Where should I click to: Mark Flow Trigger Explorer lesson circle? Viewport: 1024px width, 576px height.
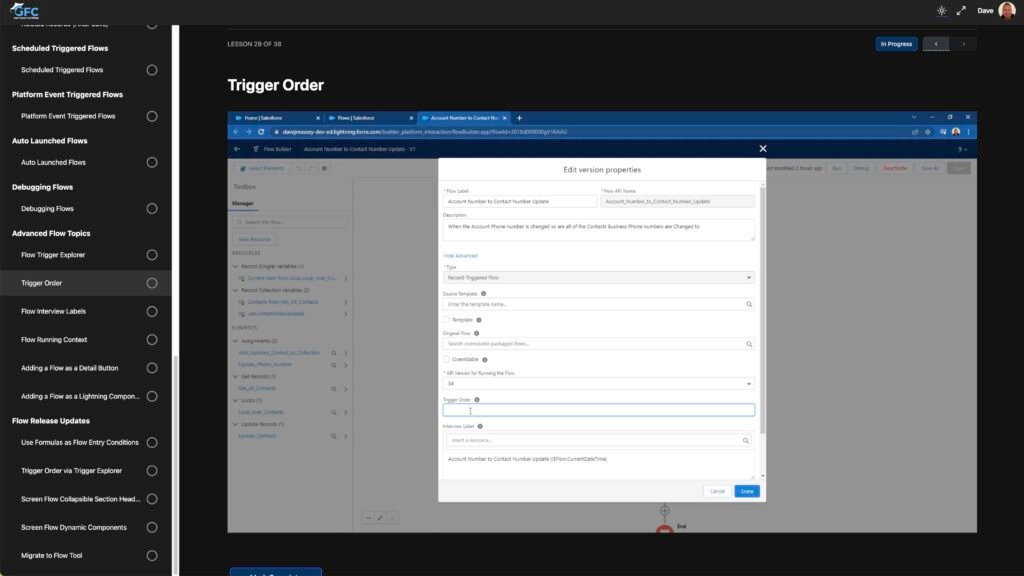[152, 255]
